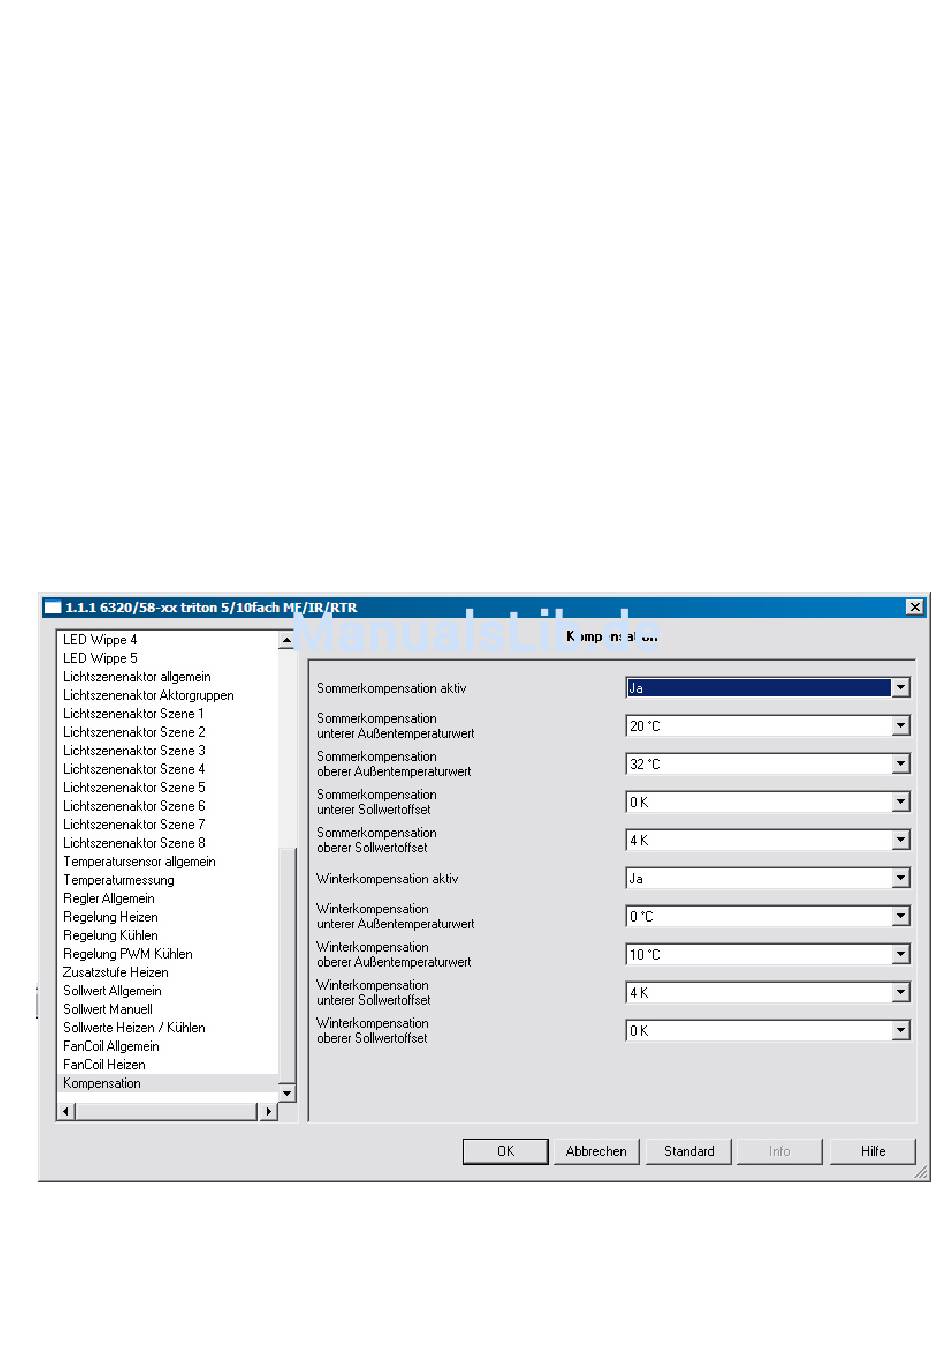Select Lichtszenenaktor Szene 6
The image size is (950, 1370).
[134, 806]
